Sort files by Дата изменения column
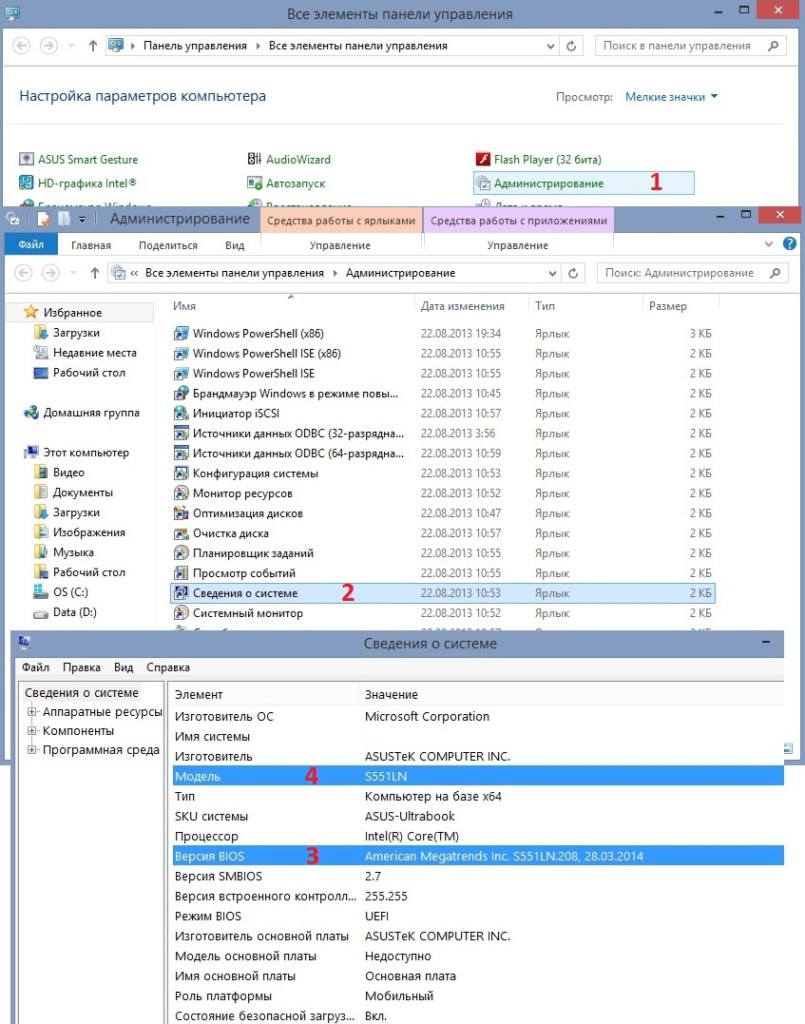This screenshot has width=805, height=1024. point(462,306)
